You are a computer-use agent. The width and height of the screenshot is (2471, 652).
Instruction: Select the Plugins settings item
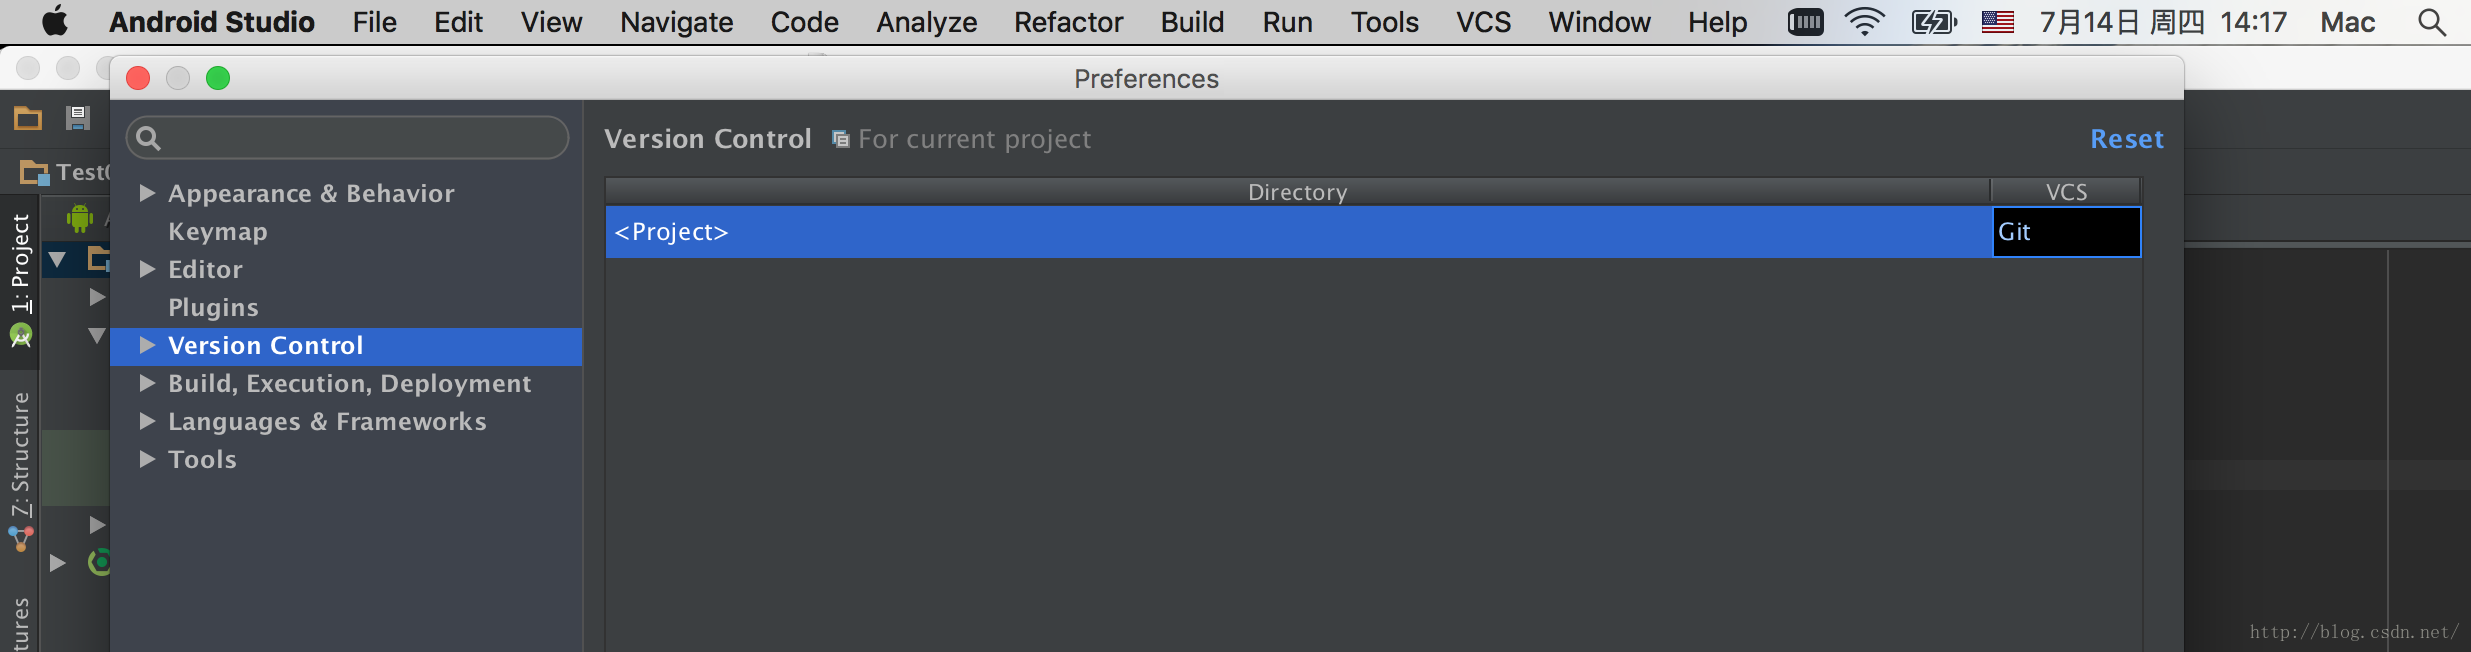point(213,308)
